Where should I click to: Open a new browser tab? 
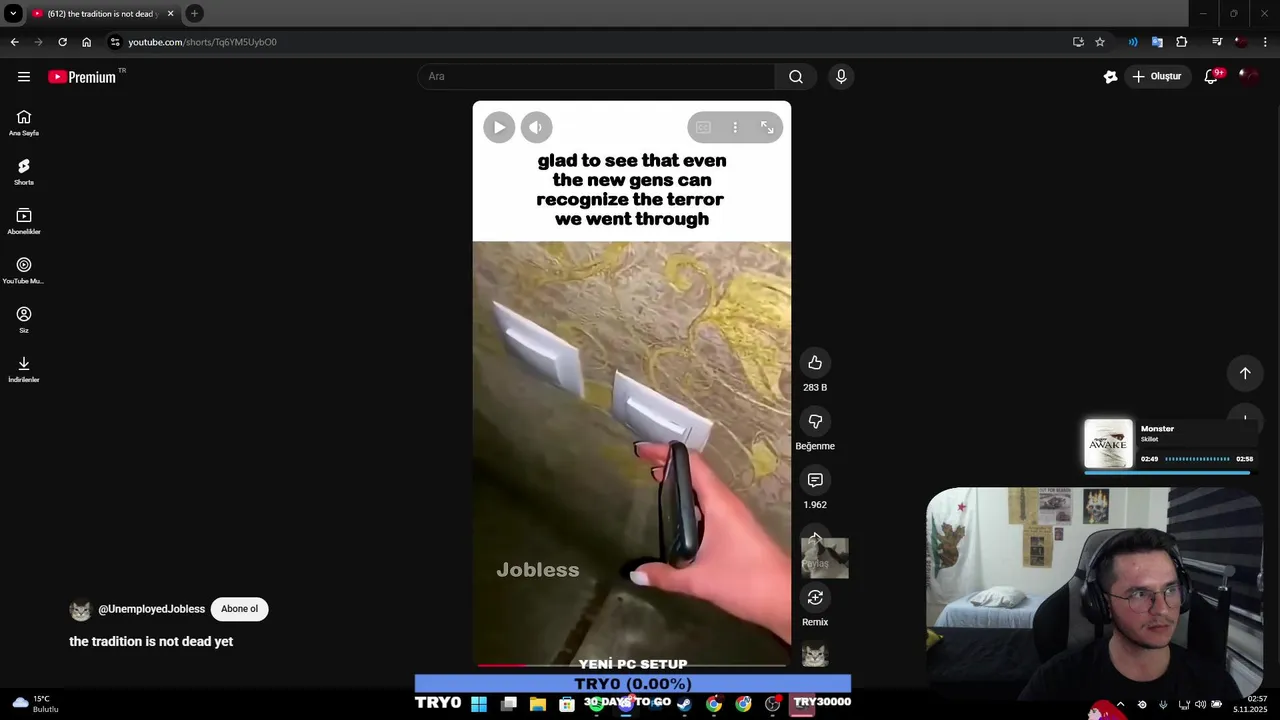(194, 13)
